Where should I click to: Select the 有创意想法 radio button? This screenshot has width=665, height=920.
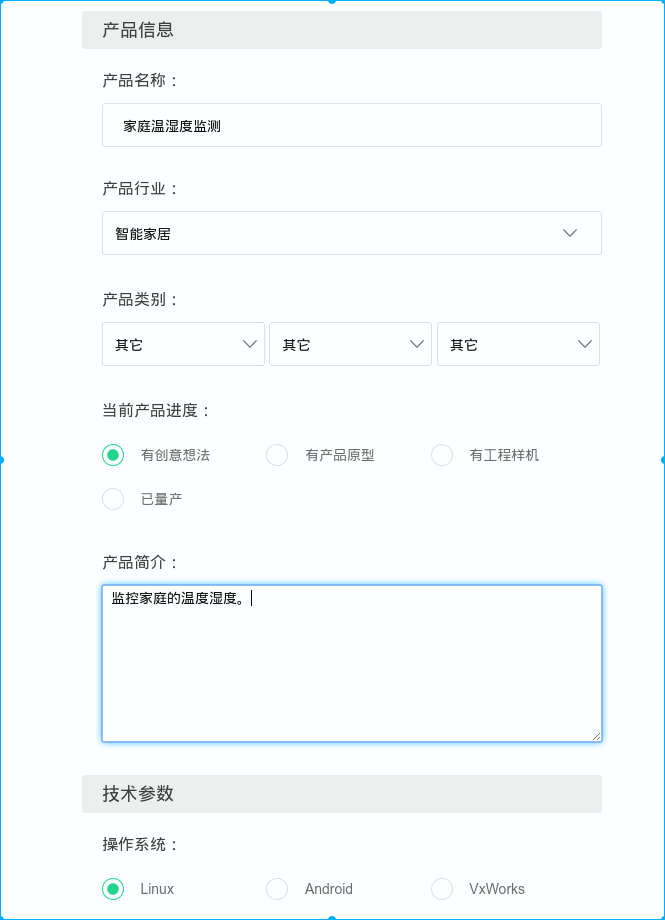click(x=113, y=455)
